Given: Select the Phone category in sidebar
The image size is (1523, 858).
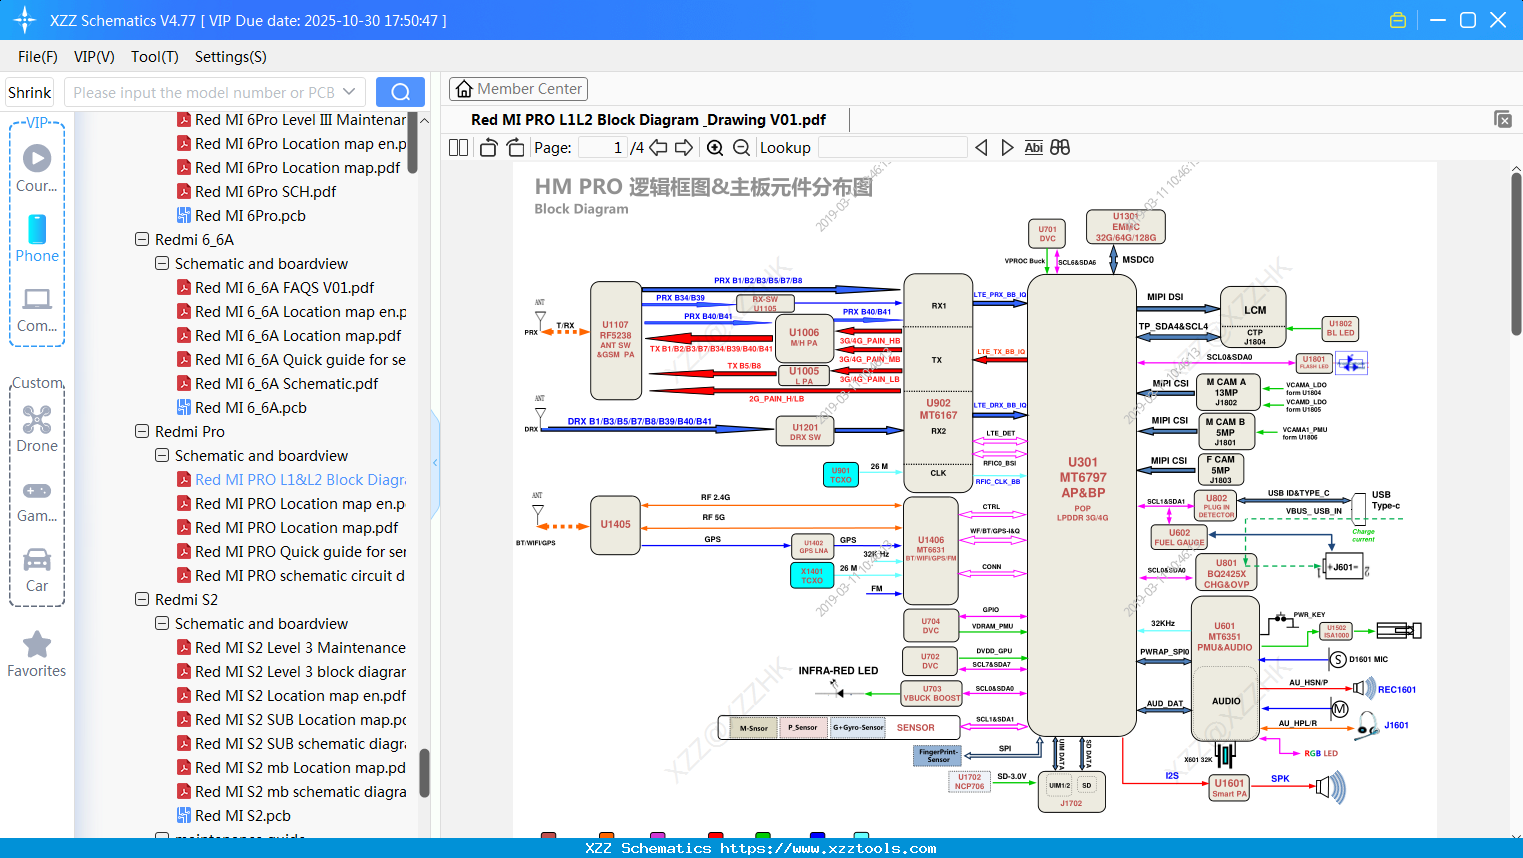Looking at the screenshot, I should tap(37, 238).
